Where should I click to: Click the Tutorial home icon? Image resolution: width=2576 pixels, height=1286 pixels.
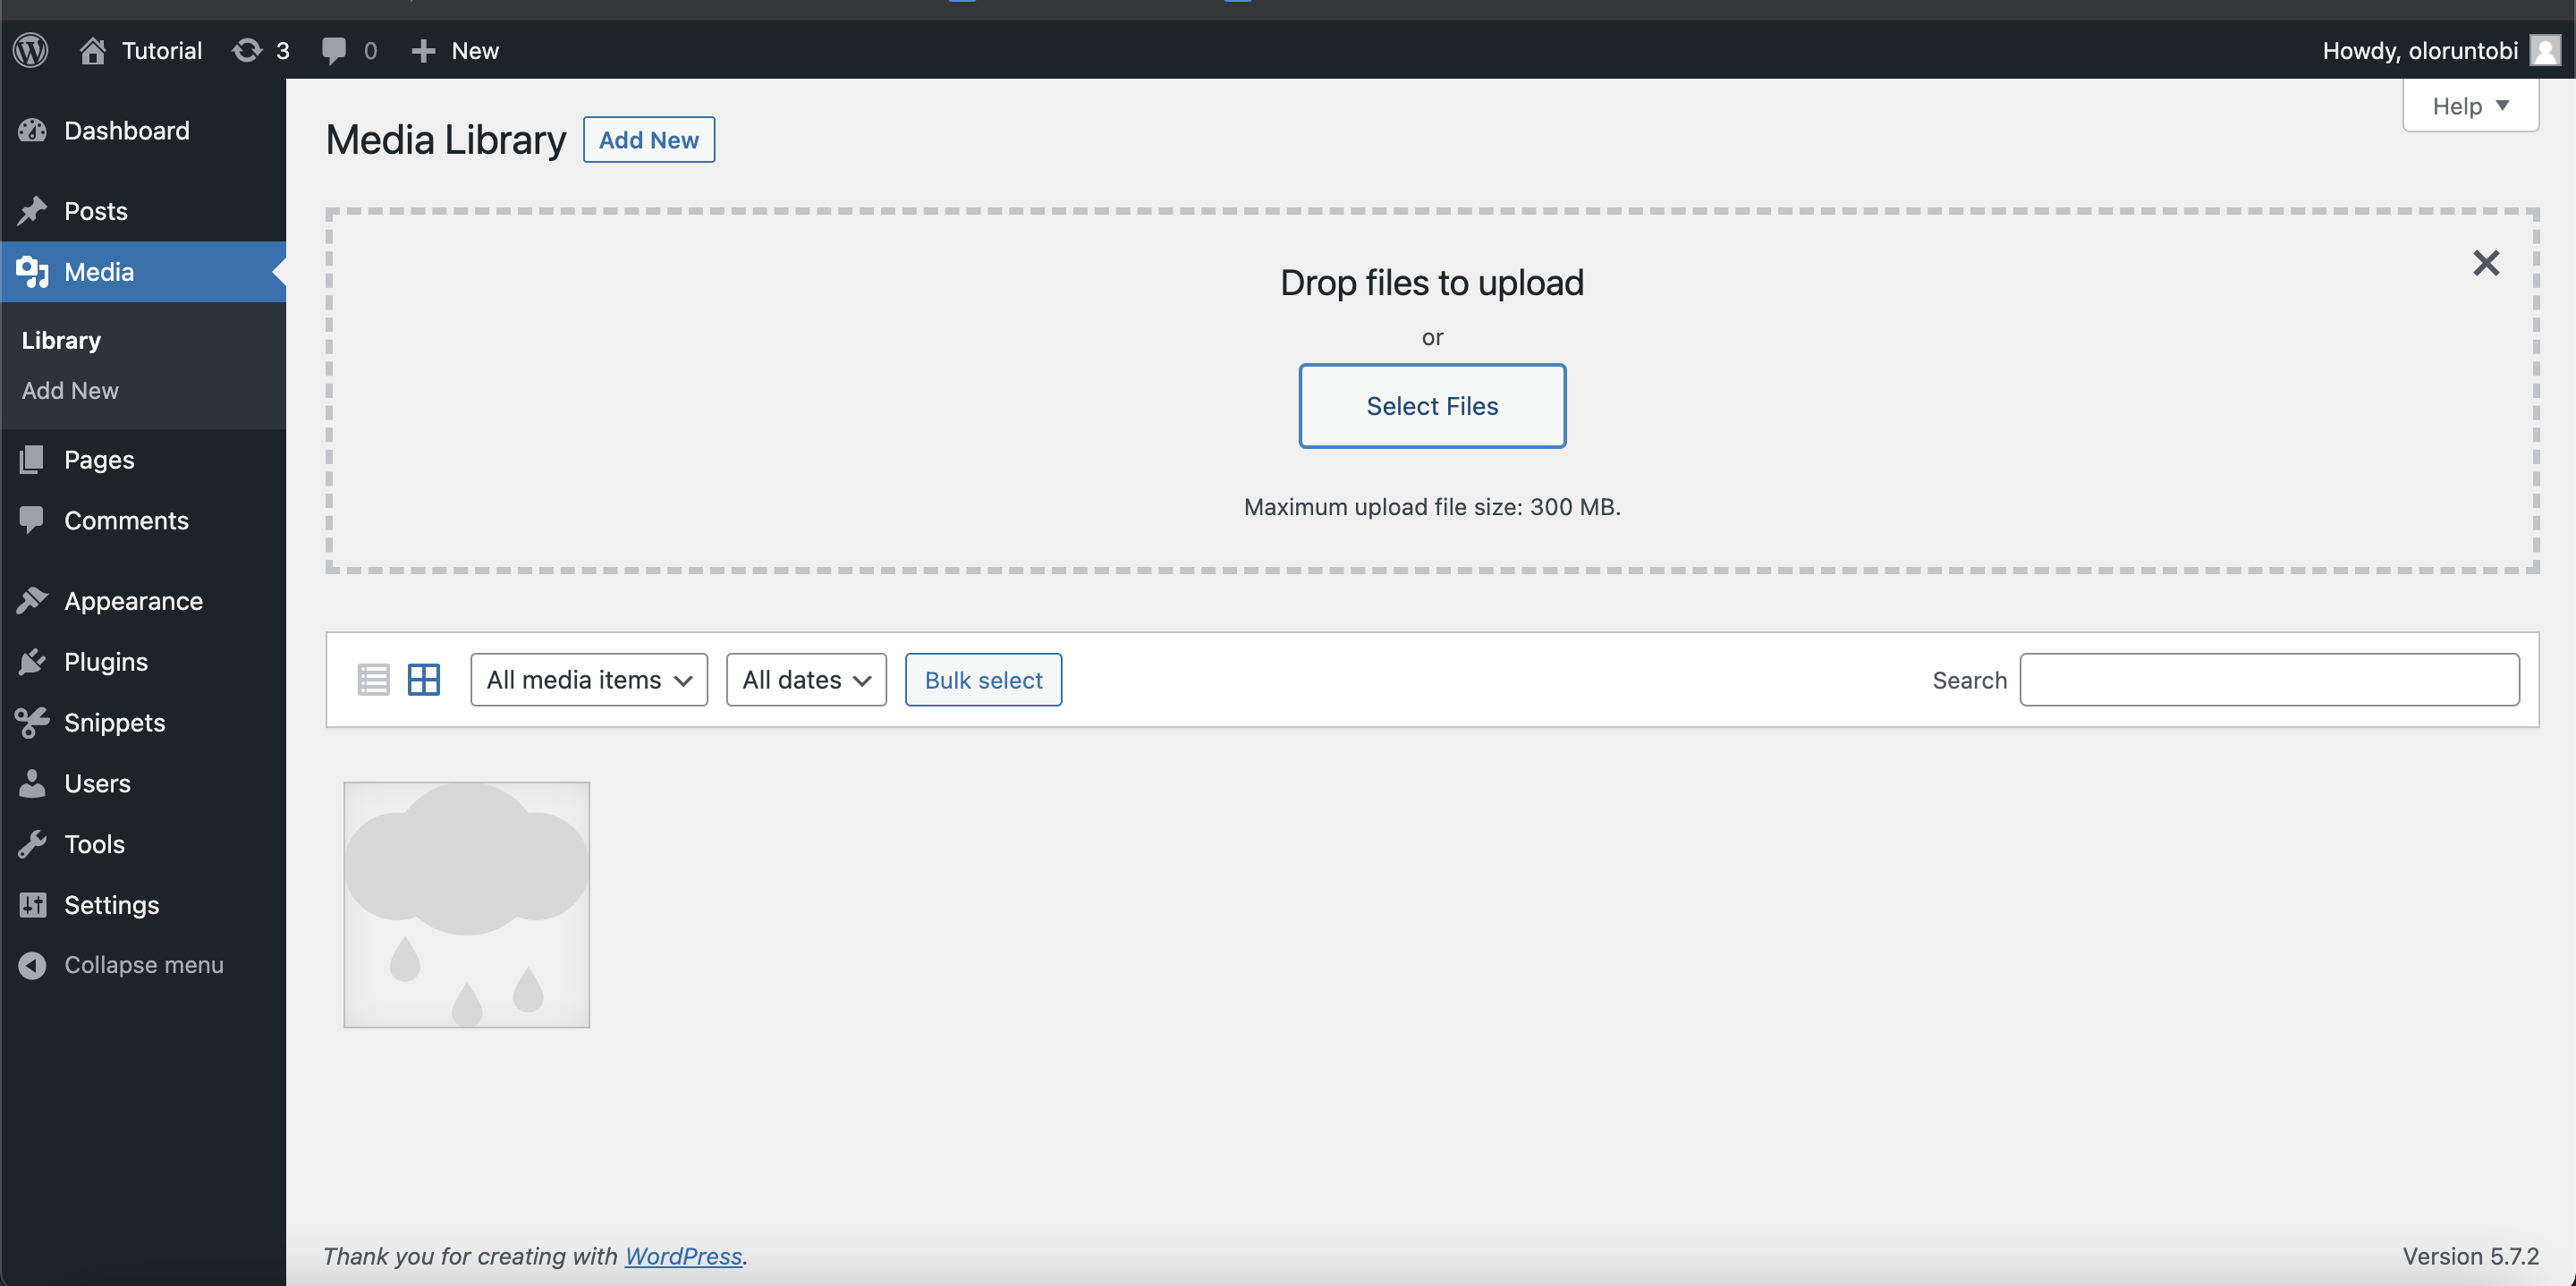click(93, 50)
